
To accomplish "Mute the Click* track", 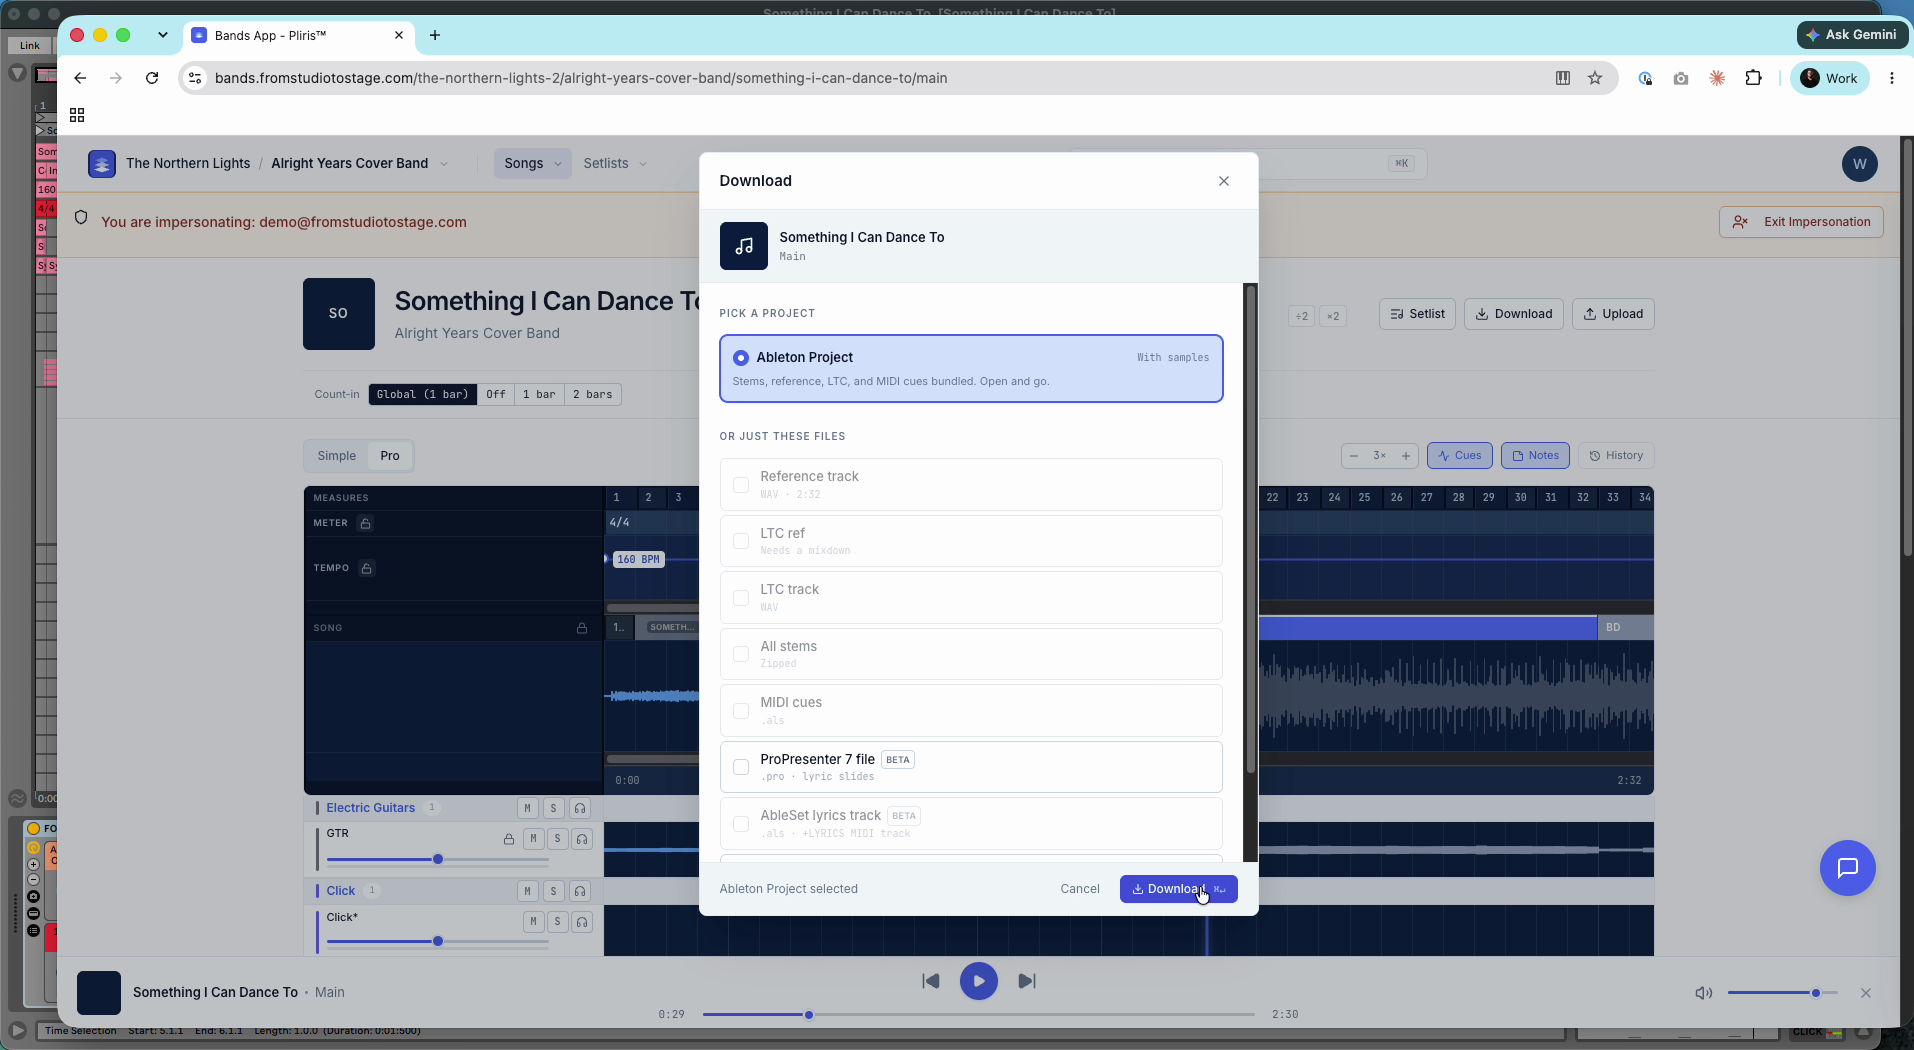I will (x=534, y=922).
